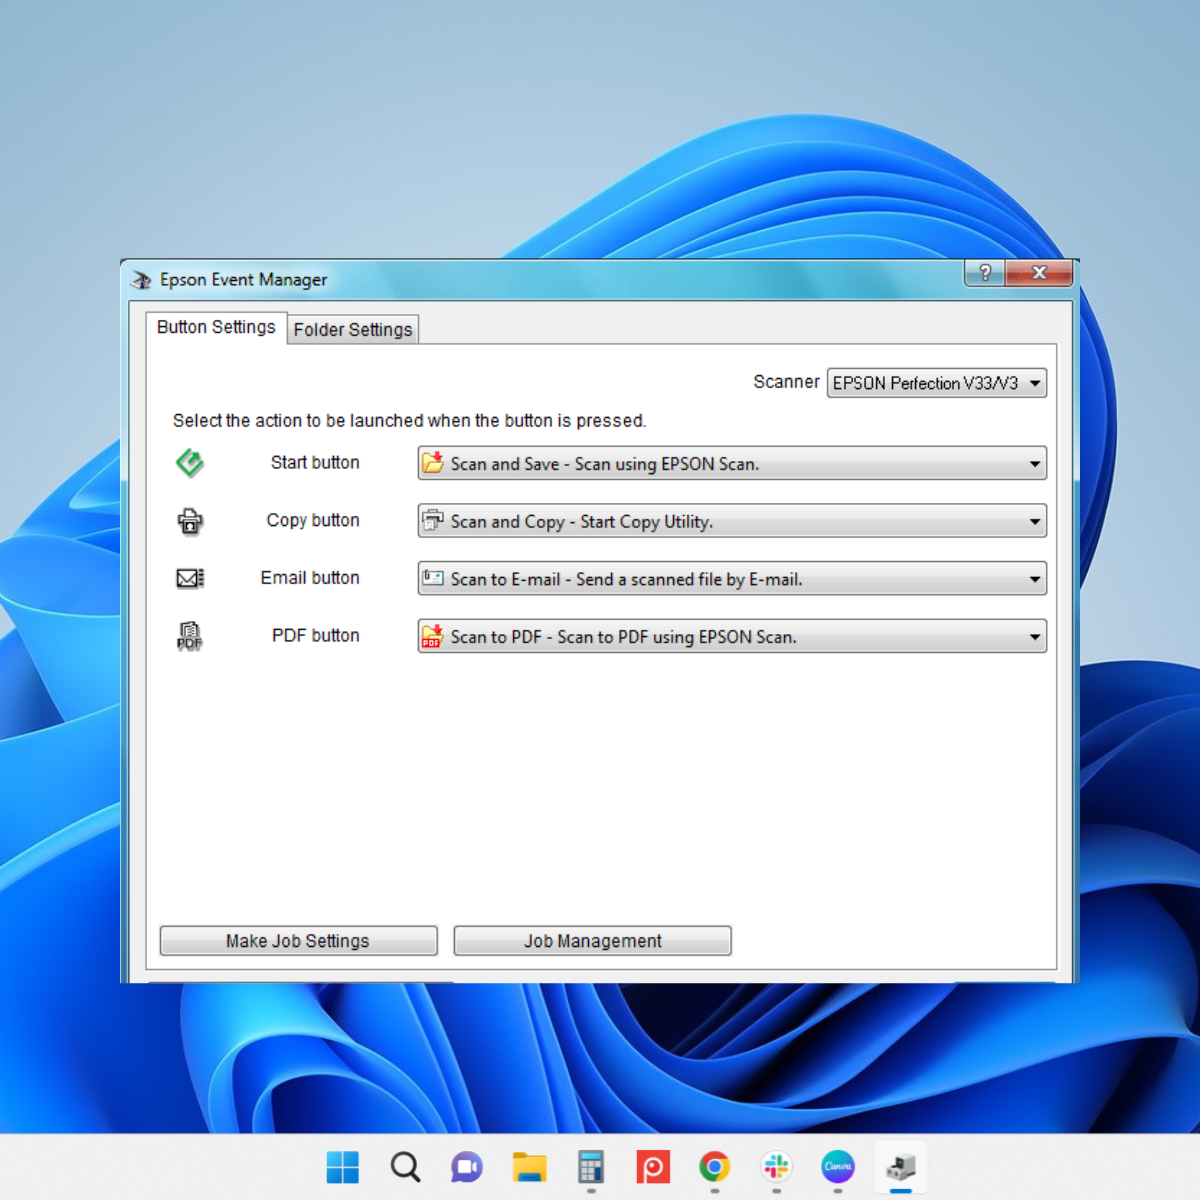The height and width of the screenshot is (1200, 1200).
Task: Switch to the Folder Settings tab
Action: tap(353, 330)
